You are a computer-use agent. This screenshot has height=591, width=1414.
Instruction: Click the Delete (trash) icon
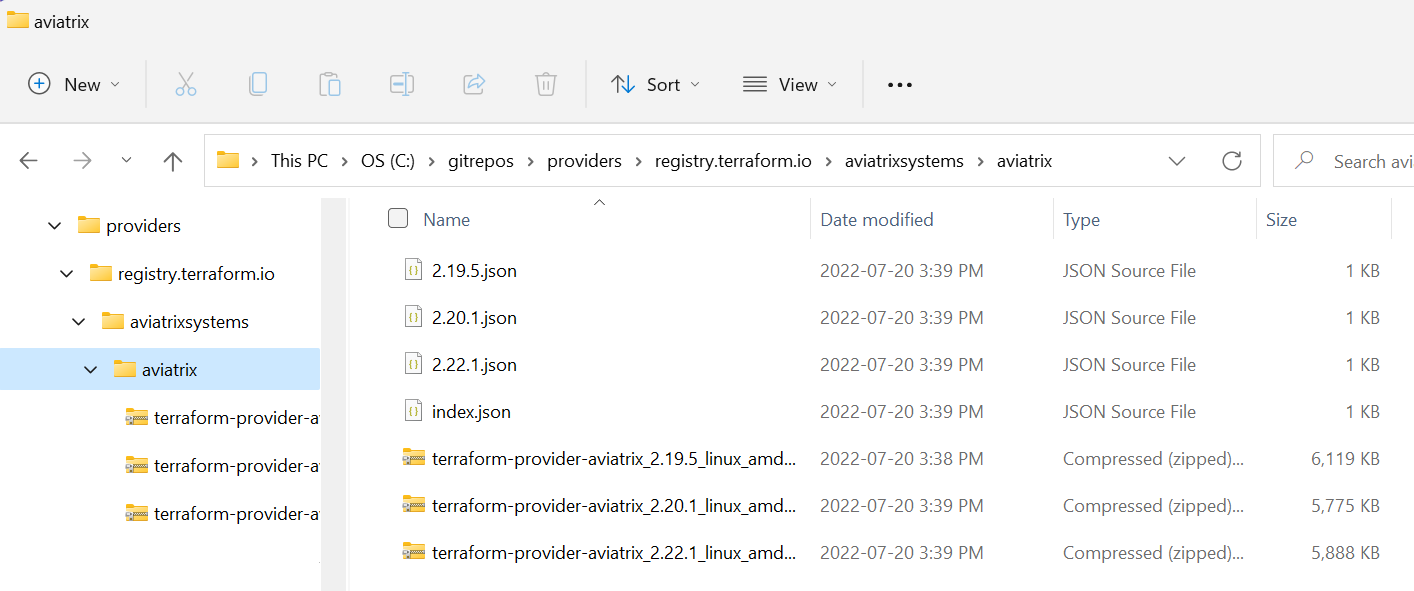tap(545, 84)
